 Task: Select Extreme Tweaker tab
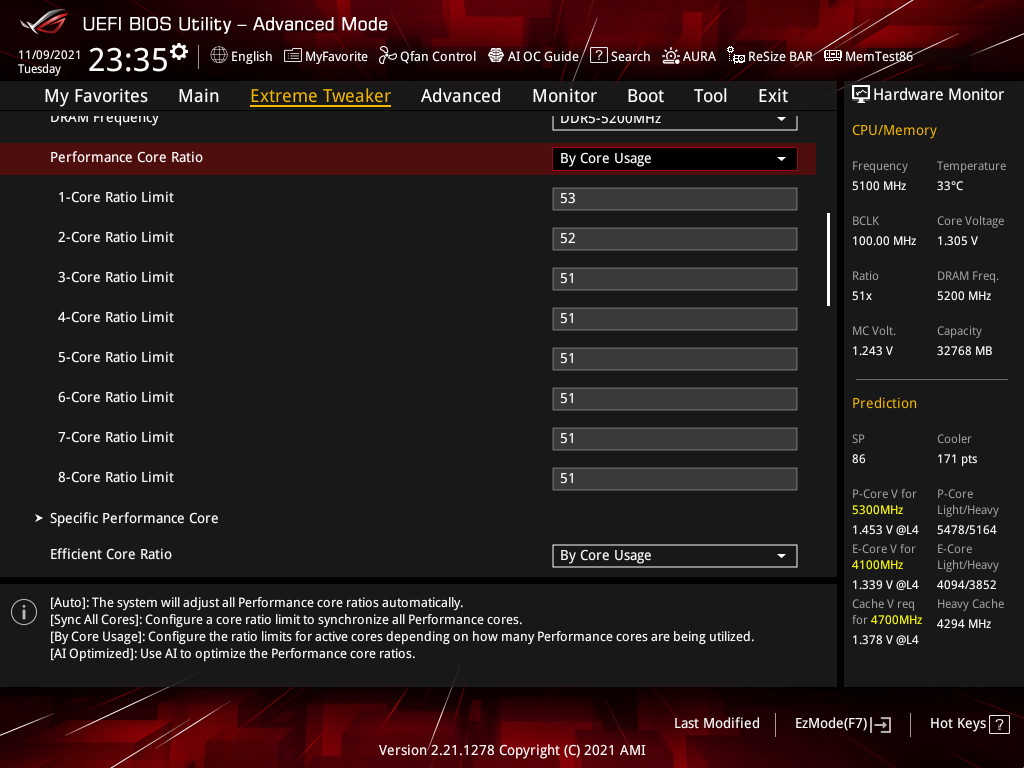321,95
